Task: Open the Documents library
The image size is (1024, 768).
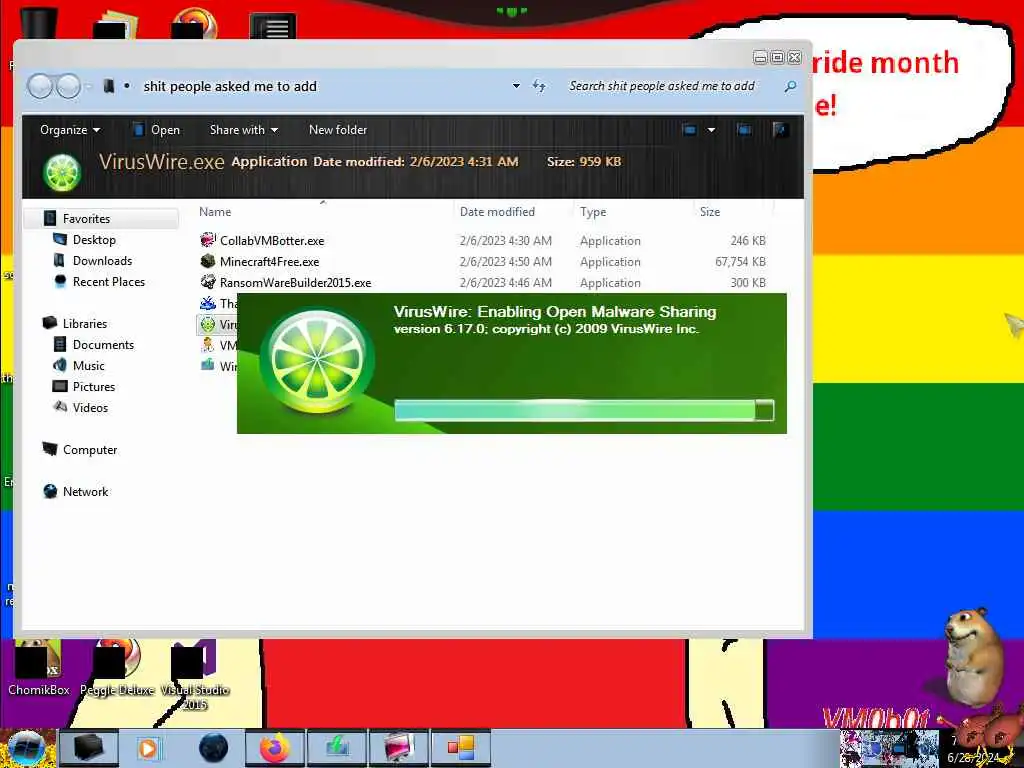Action: [103, 344]
